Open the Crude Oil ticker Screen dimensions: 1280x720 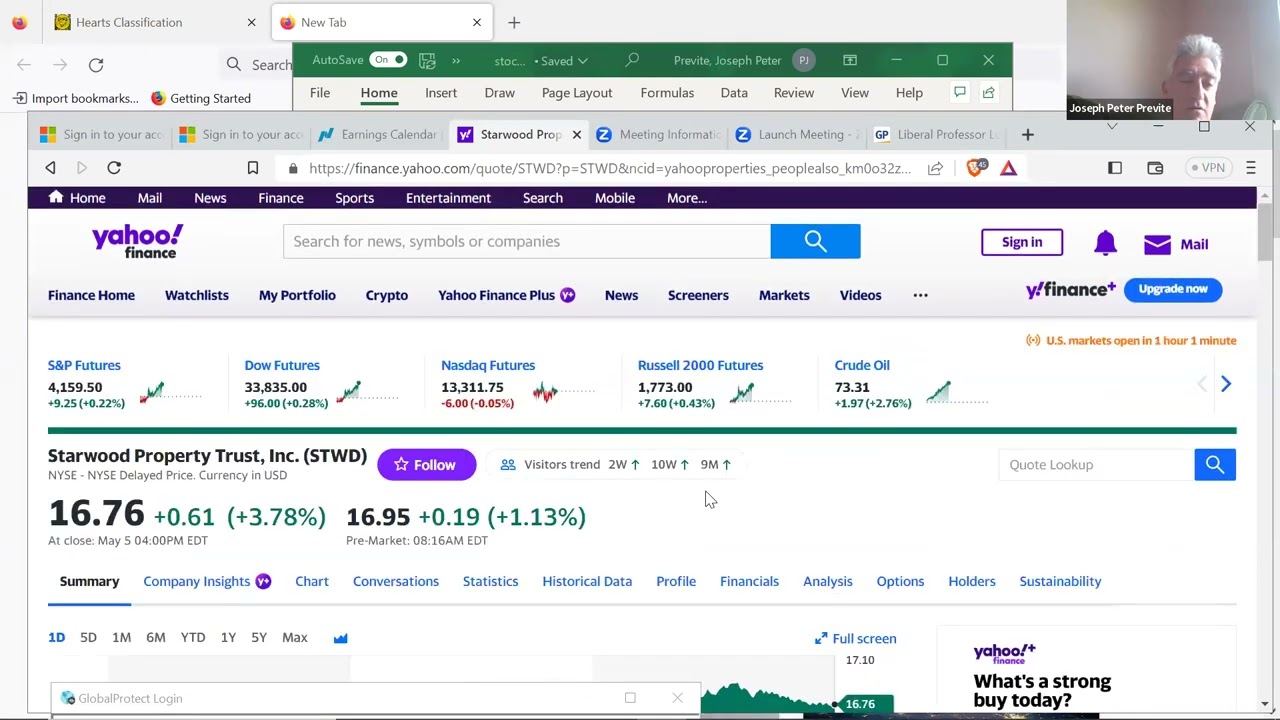[x=862, y=365]
